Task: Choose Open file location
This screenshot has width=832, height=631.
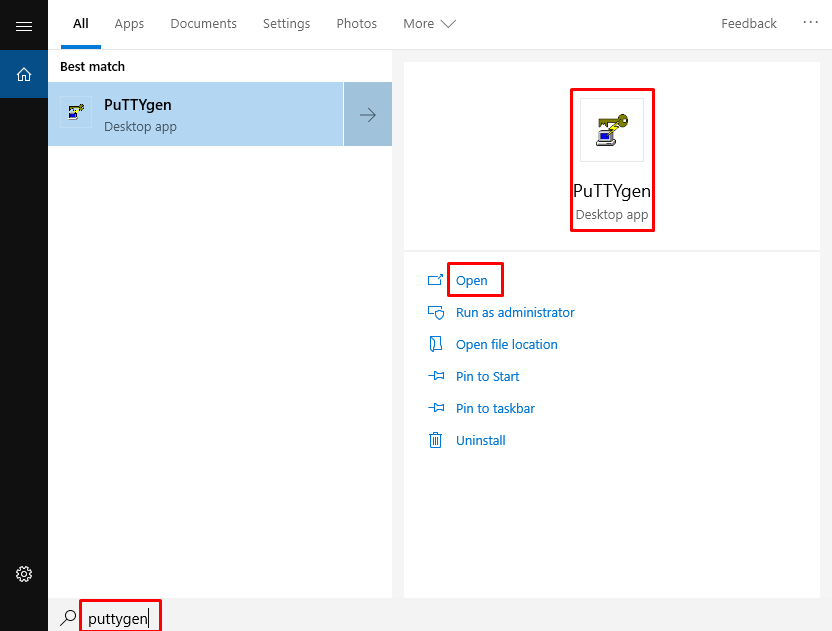Action: point(507,344)
